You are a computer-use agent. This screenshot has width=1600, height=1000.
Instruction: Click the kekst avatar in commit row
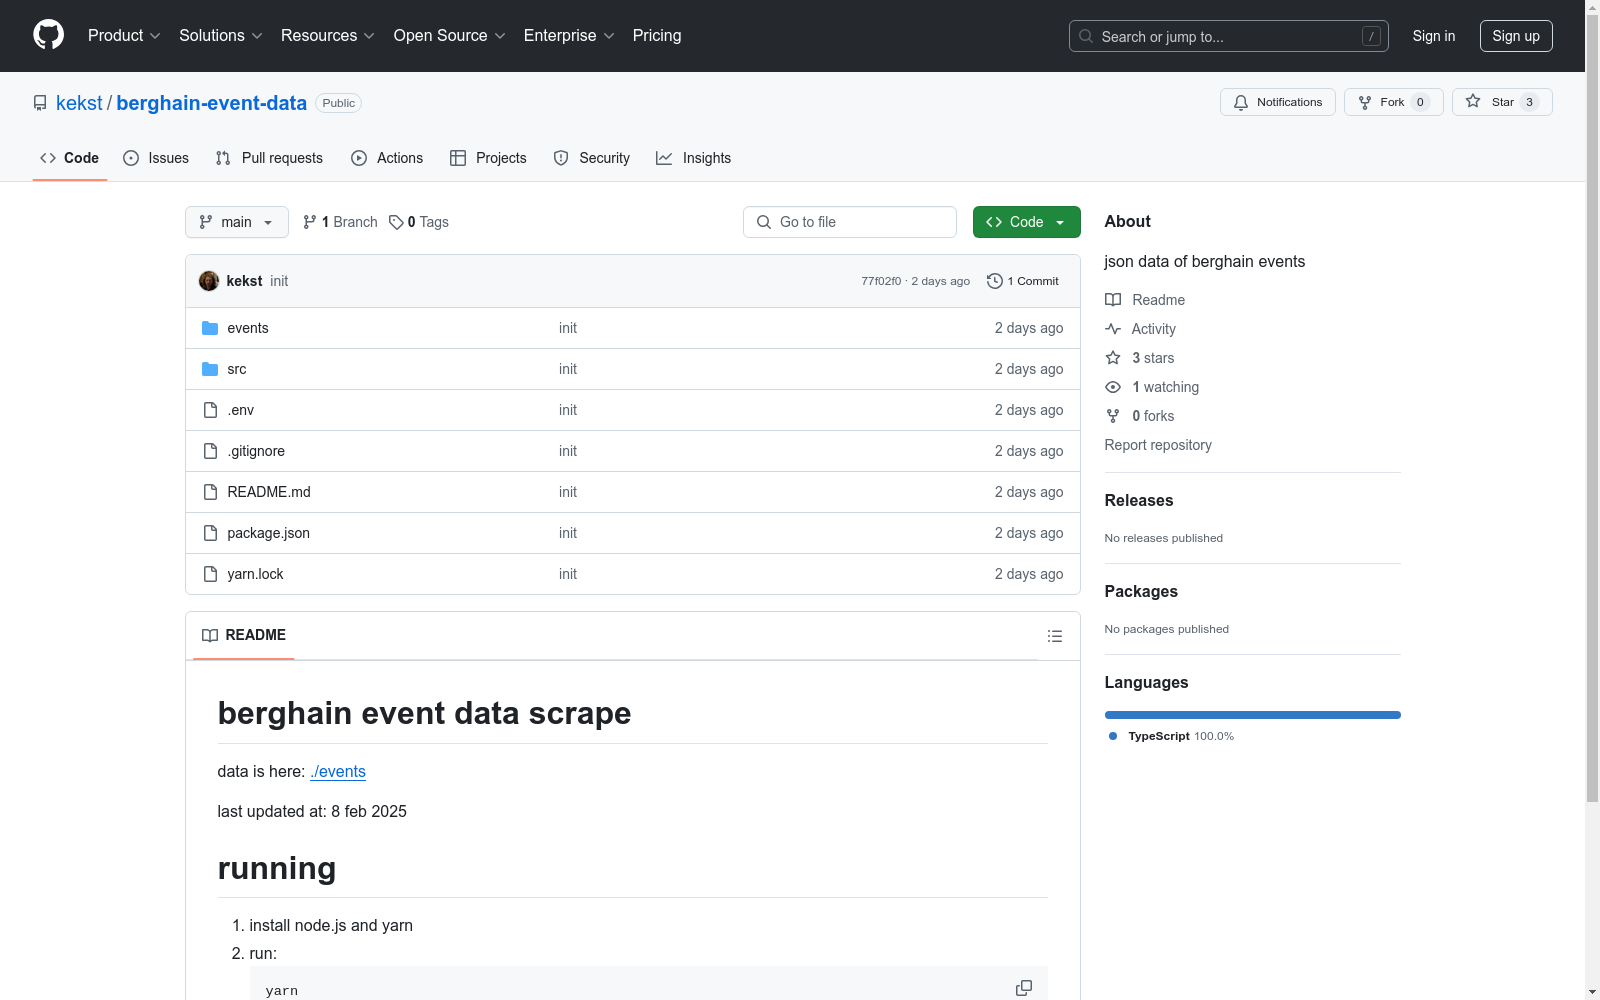coord(209,281)
